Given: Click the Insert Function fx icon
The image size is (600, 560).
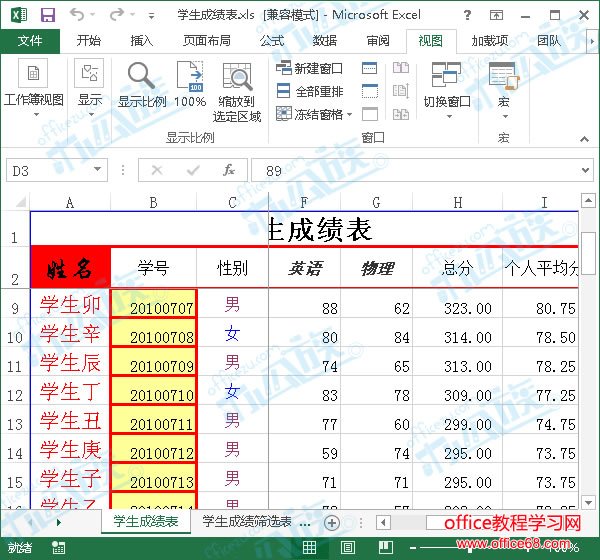Looking at the screenshot, I should (229, 170).
